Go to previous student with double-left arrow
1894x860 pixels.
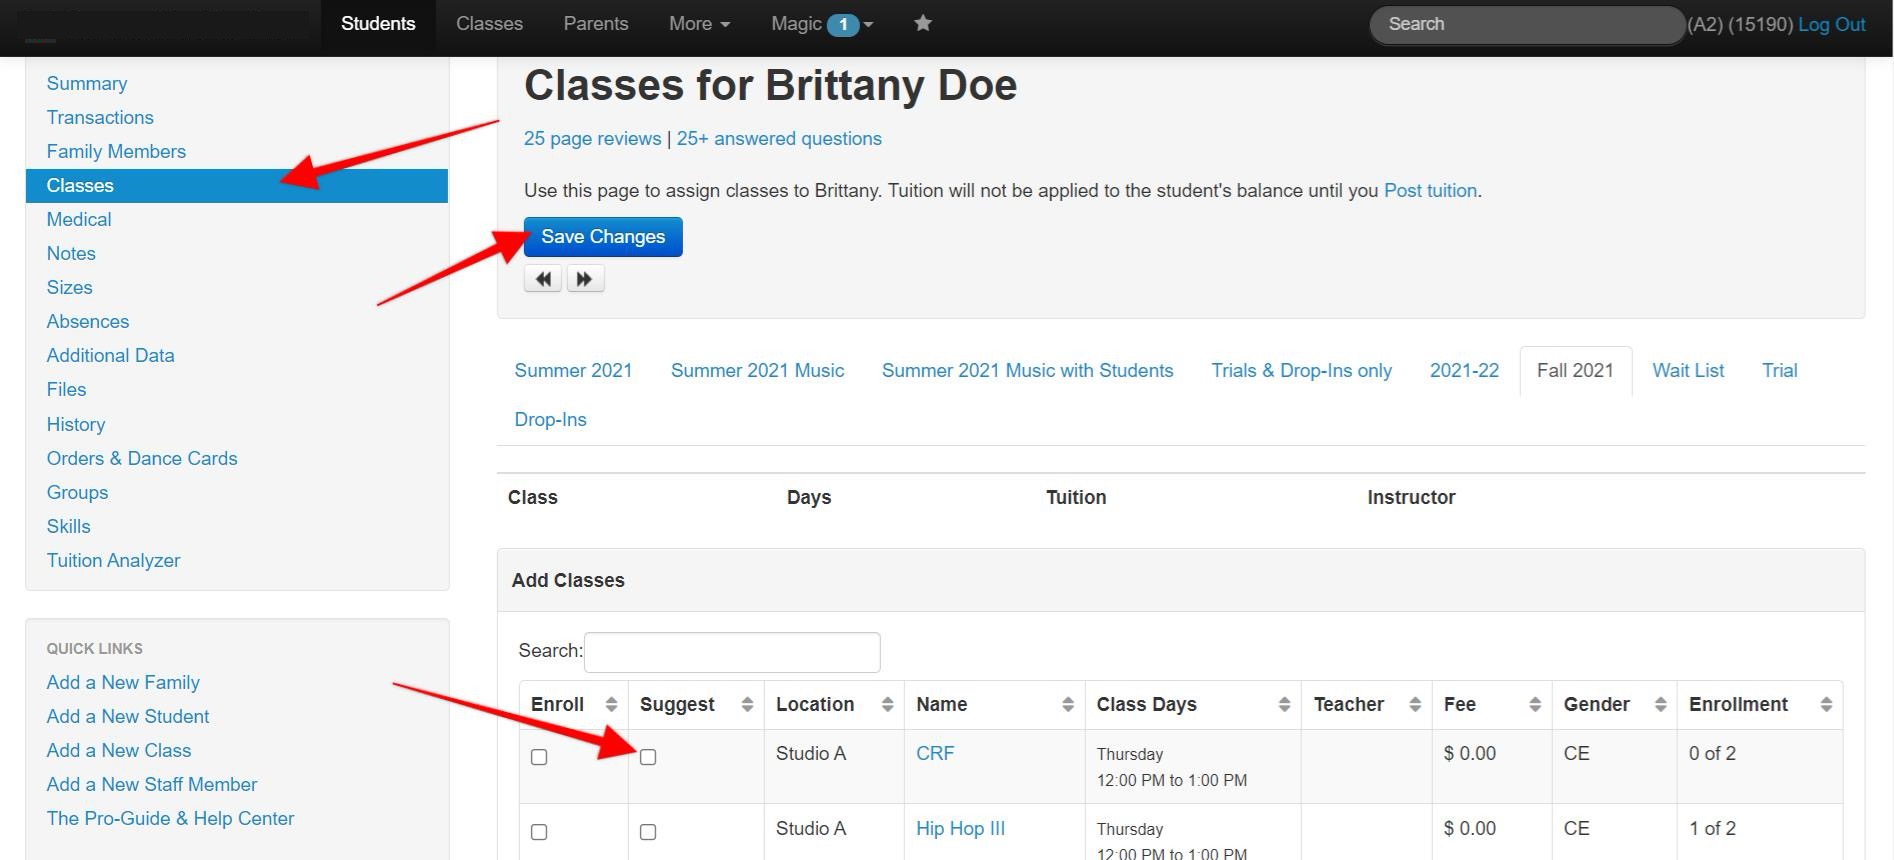tap(543, 279)
